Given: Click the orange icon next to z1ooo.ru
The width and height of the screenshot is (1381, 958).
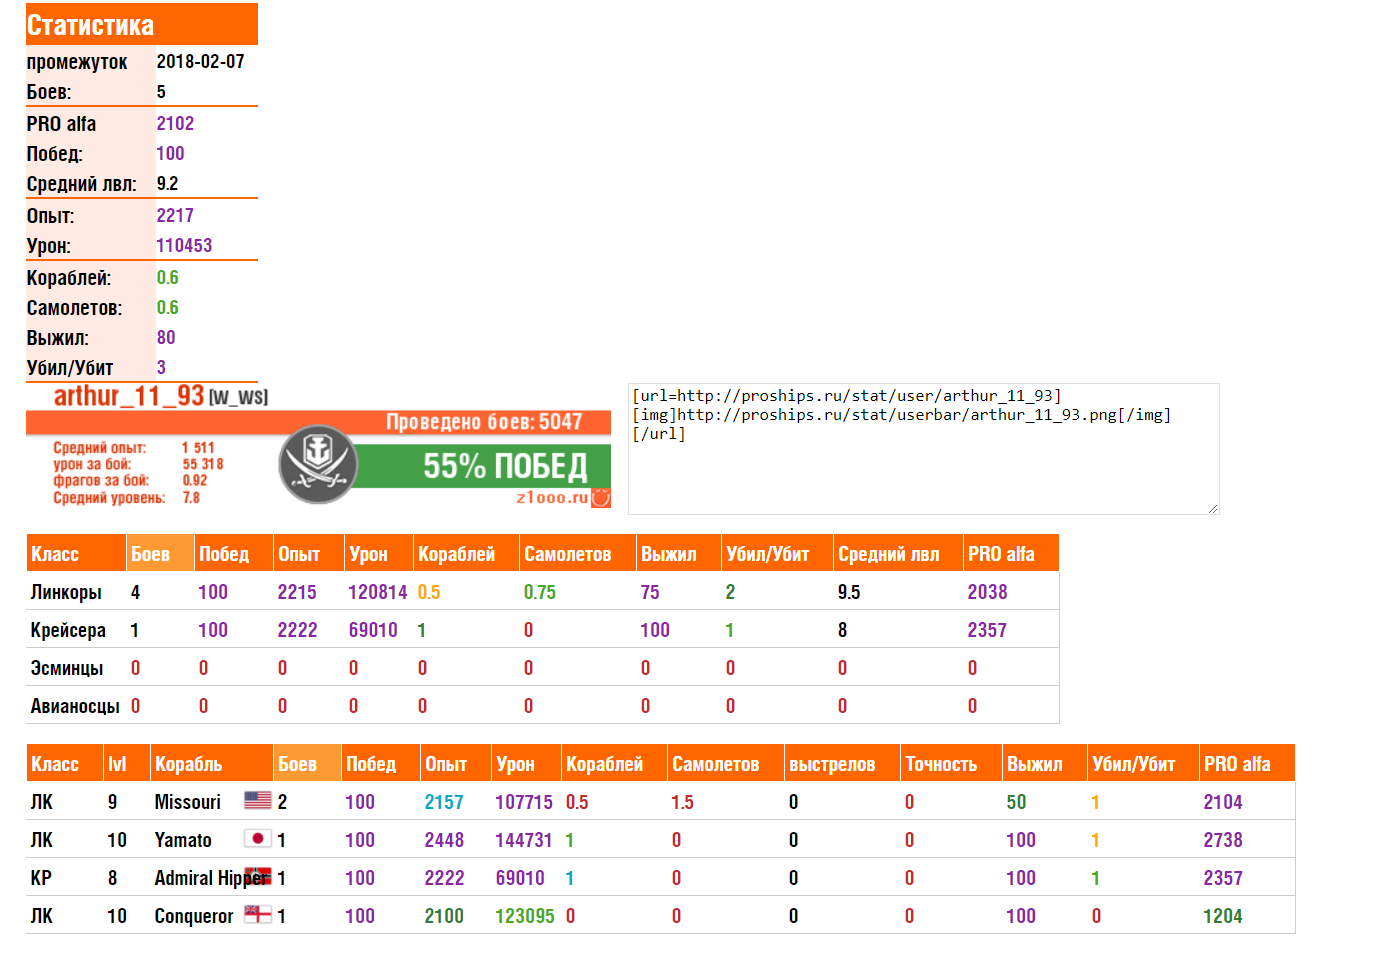Looking at the screenshot, I should point(601,498).
